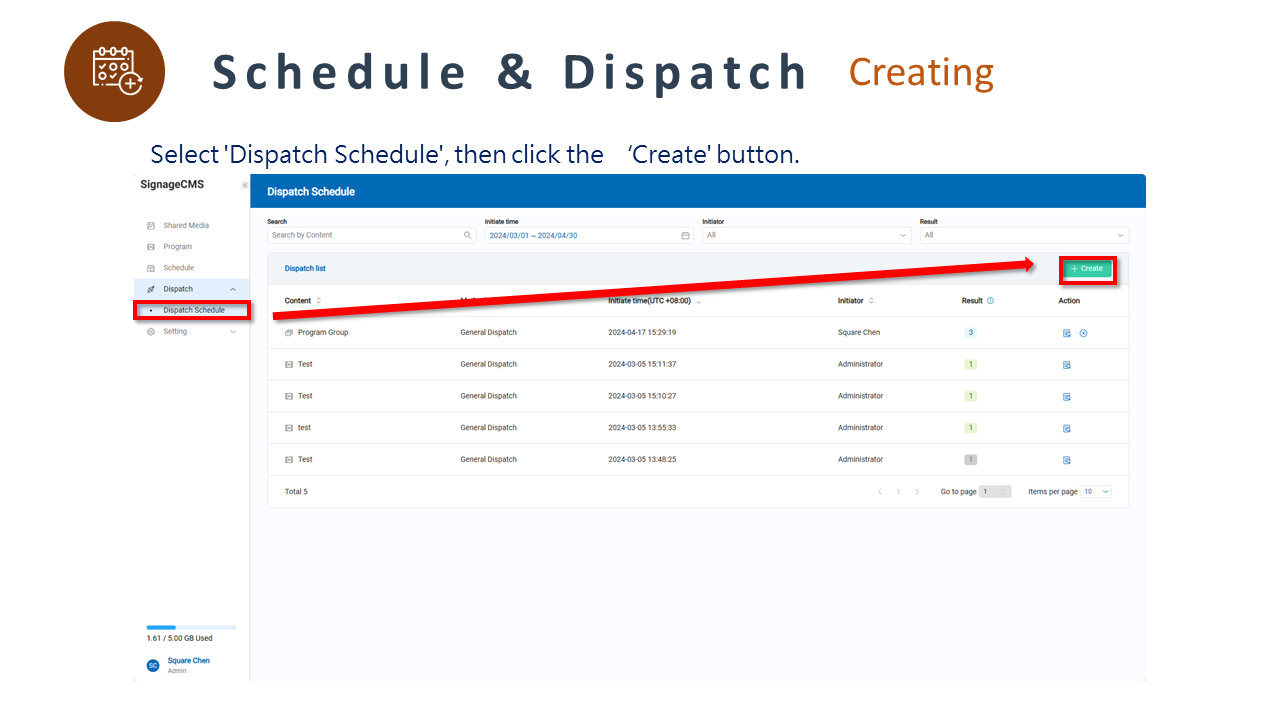Sort the list by Content column
The height and width of the screenshot is (720, 1280).
pos(319,301)
